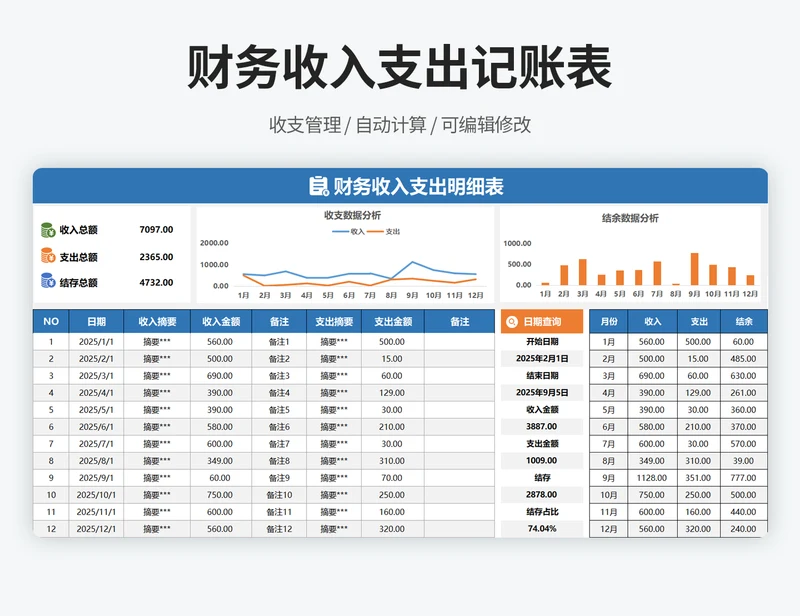Select row number 7 in the NO column
Image resolution: width=800 pixels, height=616 pixels.
[51, 444]
